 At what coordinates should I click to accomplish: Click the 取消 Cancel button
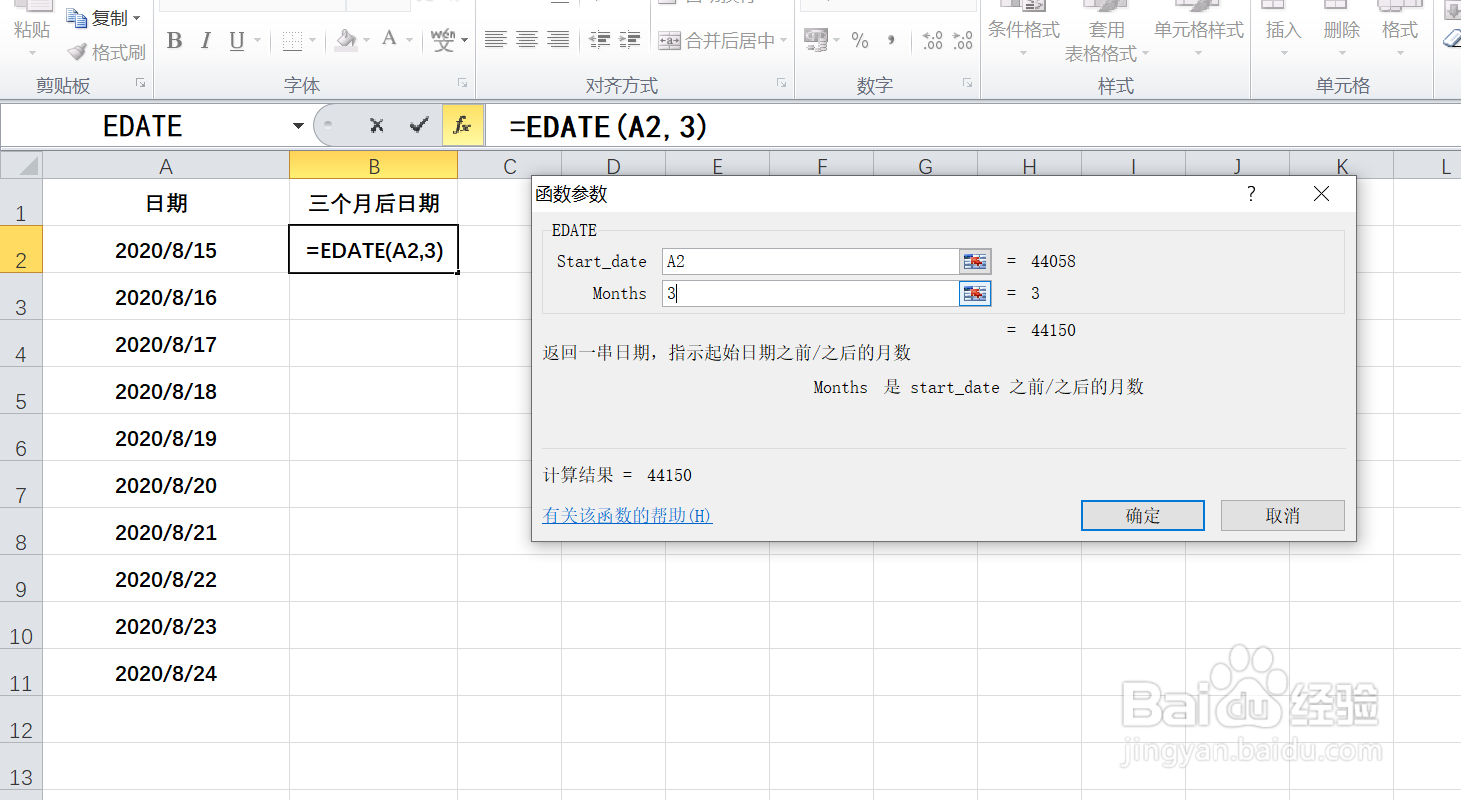tap(1283, 516)
